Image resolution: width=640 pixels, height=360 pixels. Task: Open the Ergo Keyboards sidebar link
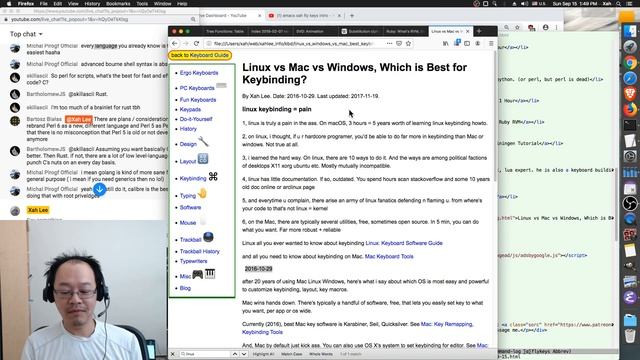[x=199, y=73]
